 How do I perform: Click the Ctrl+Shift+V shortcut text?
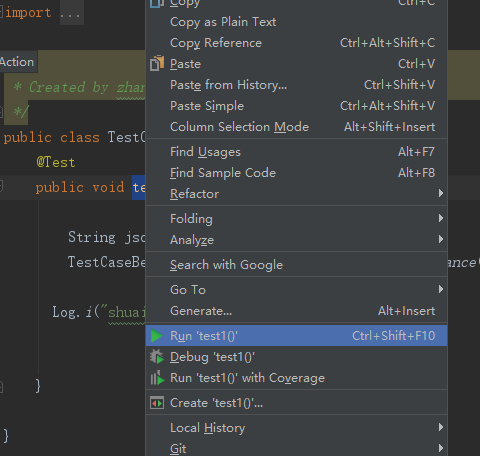coord(399,85)
